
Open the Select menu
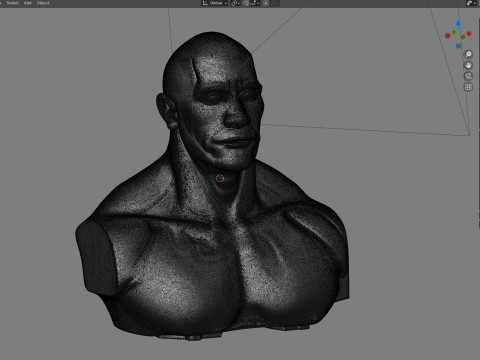pyautogui.click(x=12, y=3)
